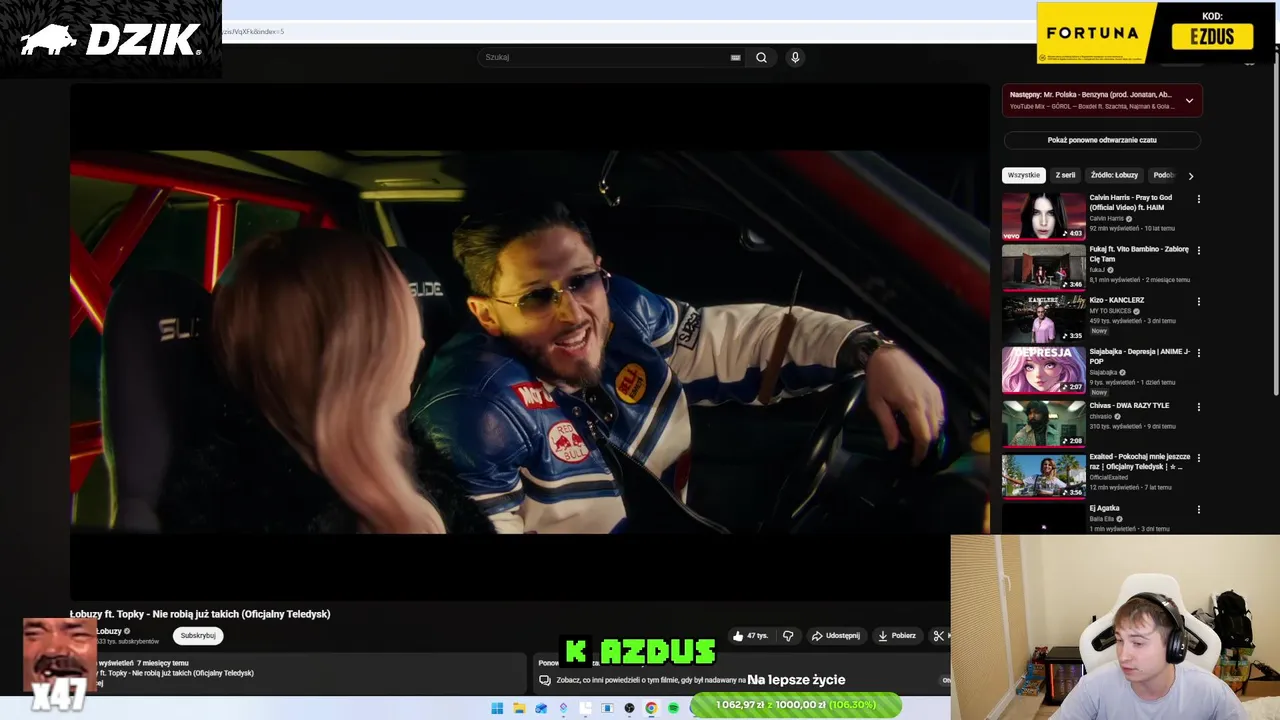Click the Kizo - KANCLERZ title text
This screenshot has height=720, width=1280.
tap(1116, 300)
